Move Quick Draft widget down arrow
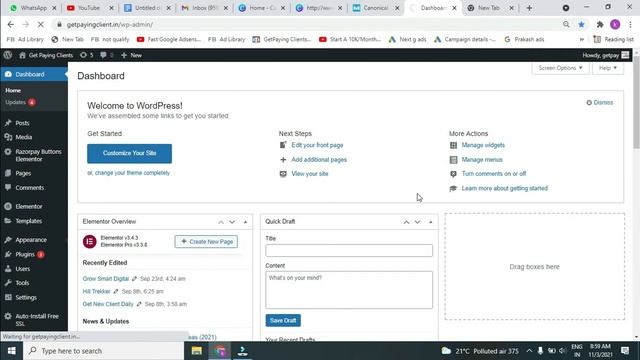Screen dimensions: 640x360 pos(417,222)
